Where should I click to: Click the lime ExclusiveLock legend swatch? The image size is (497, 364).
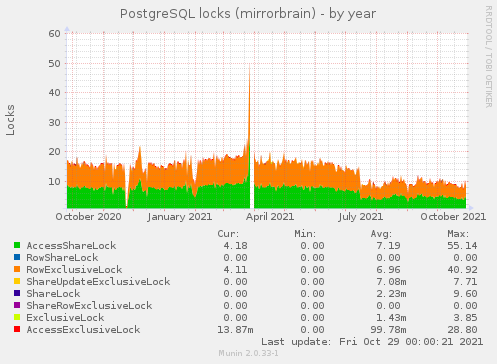click(x=17, y=317)
